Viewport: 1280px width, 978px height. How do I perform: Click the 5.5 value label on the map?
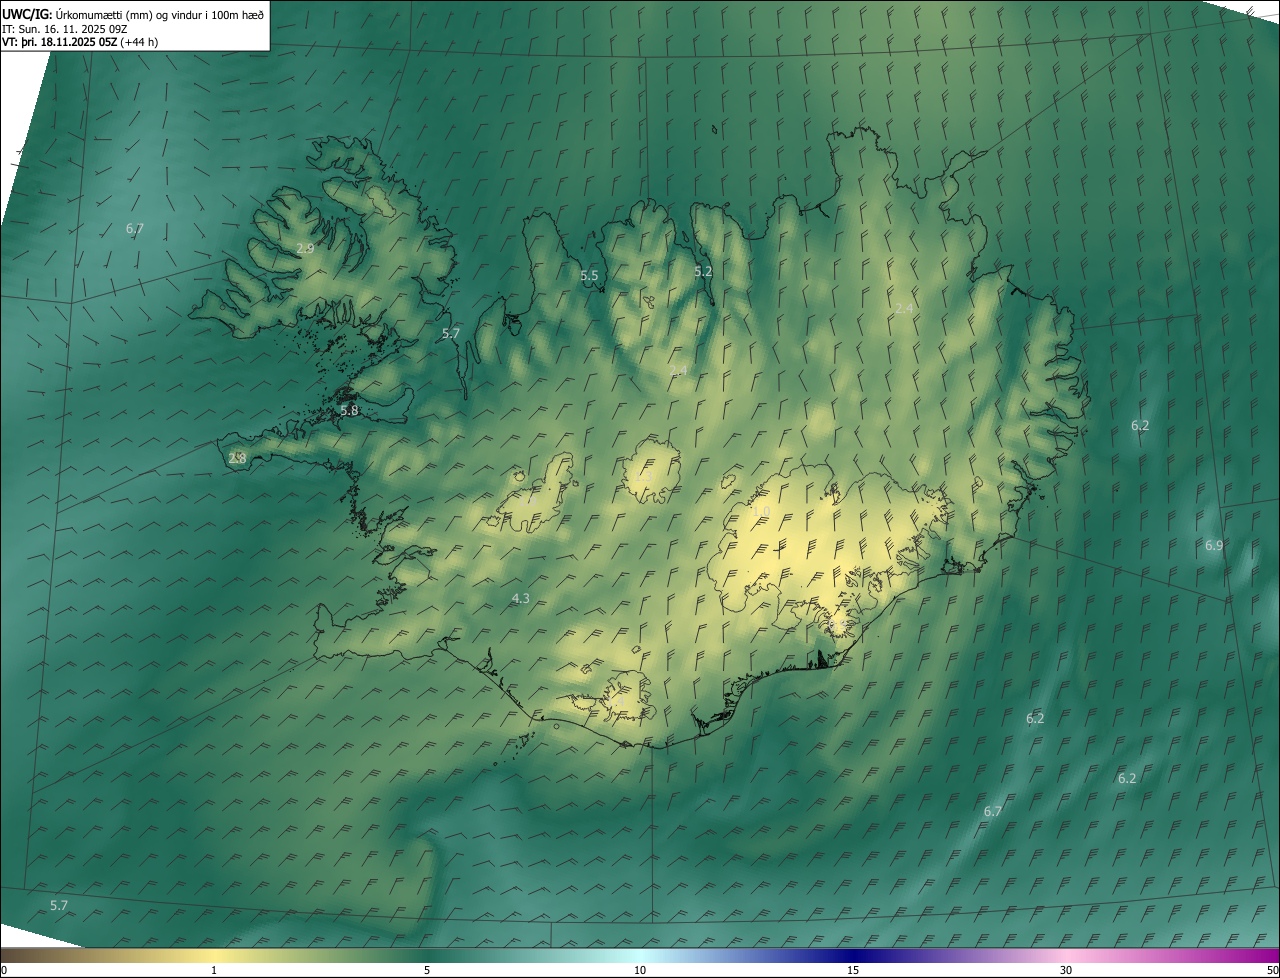coord(589,275)
